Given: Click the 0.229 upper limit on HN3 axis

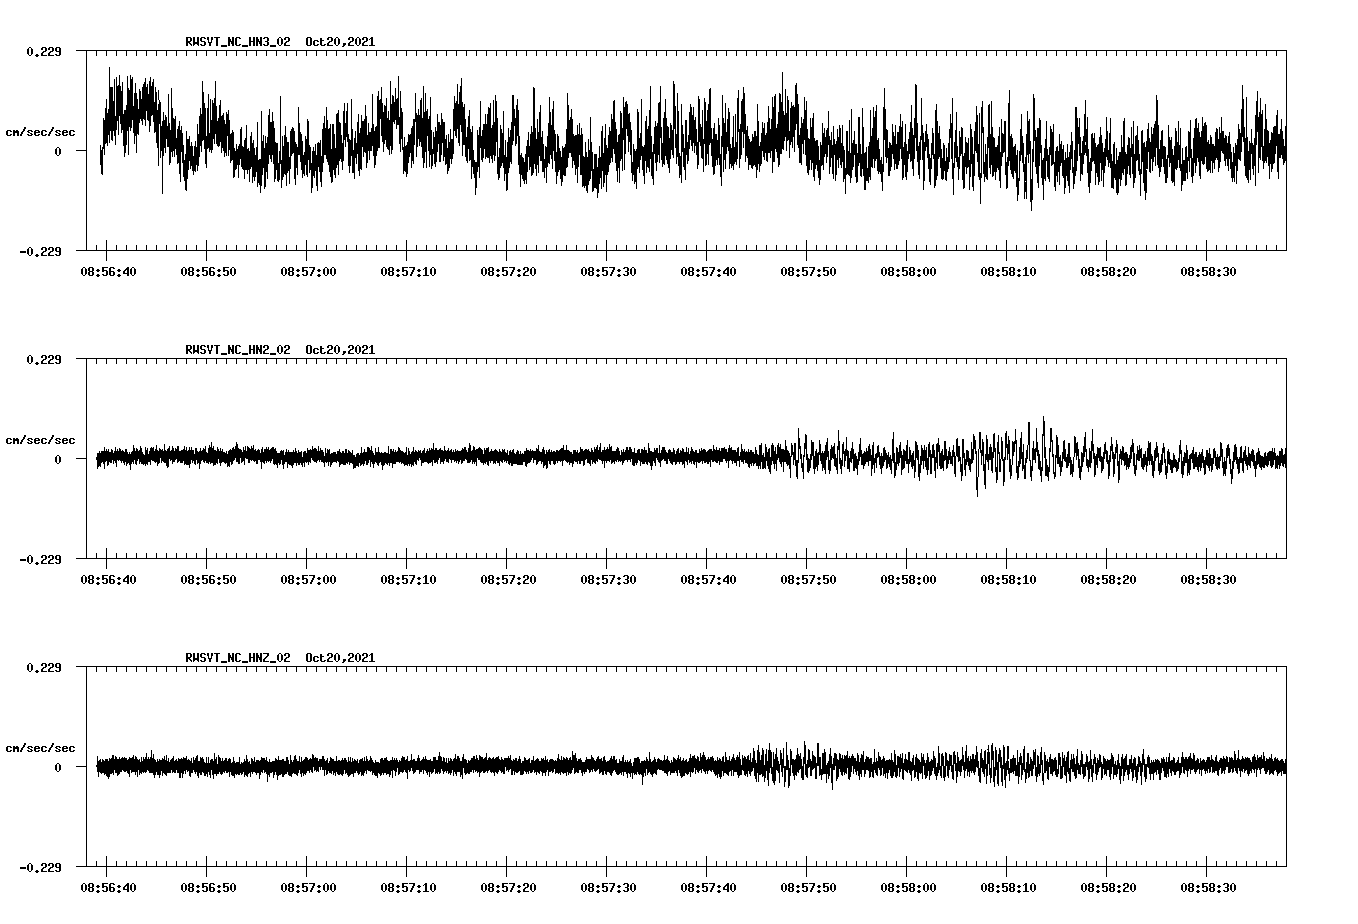Looking at the screenshot, I should (43, 51).
